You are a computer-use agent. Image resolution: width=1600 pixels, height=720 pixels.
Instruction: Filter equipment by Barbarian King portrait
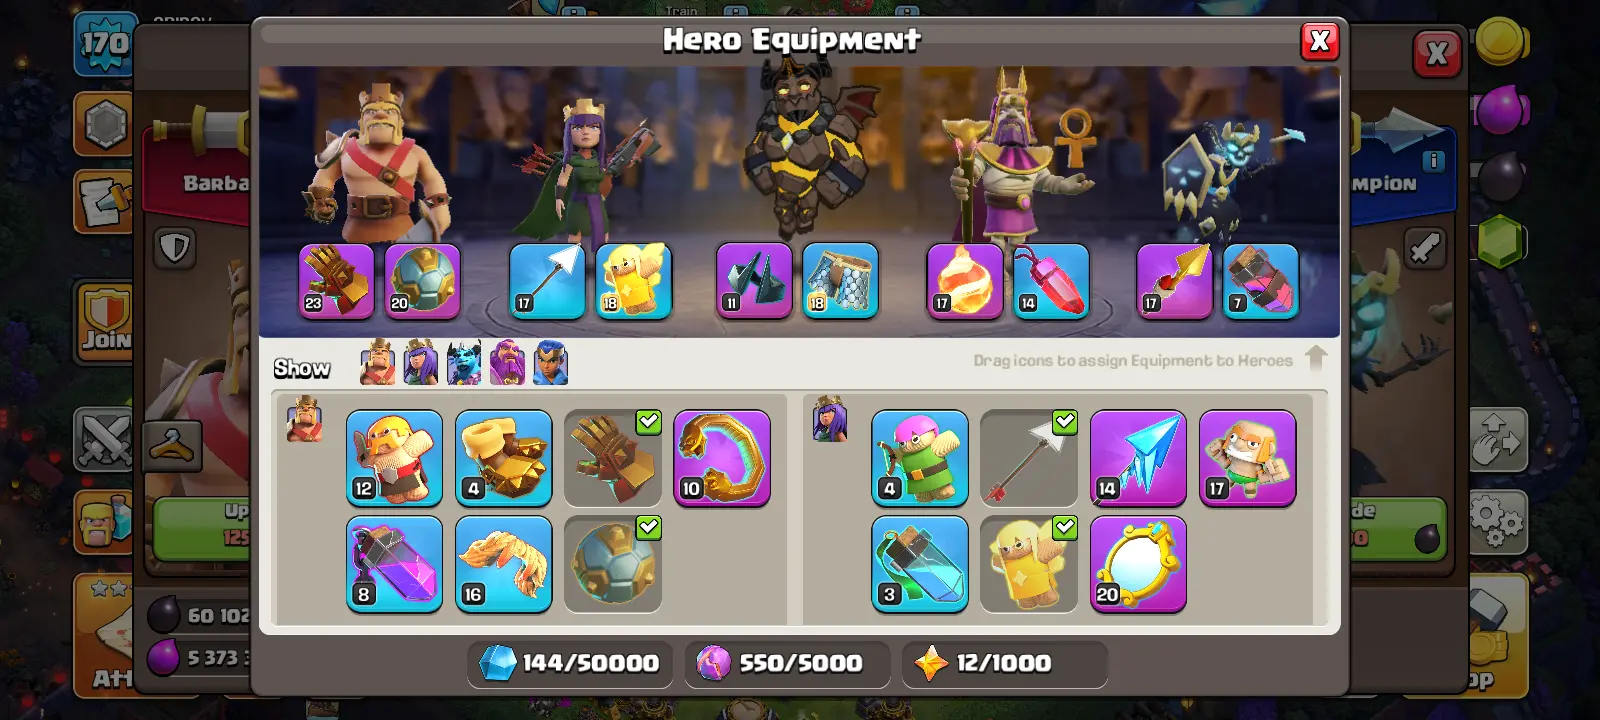pos(378,362)
